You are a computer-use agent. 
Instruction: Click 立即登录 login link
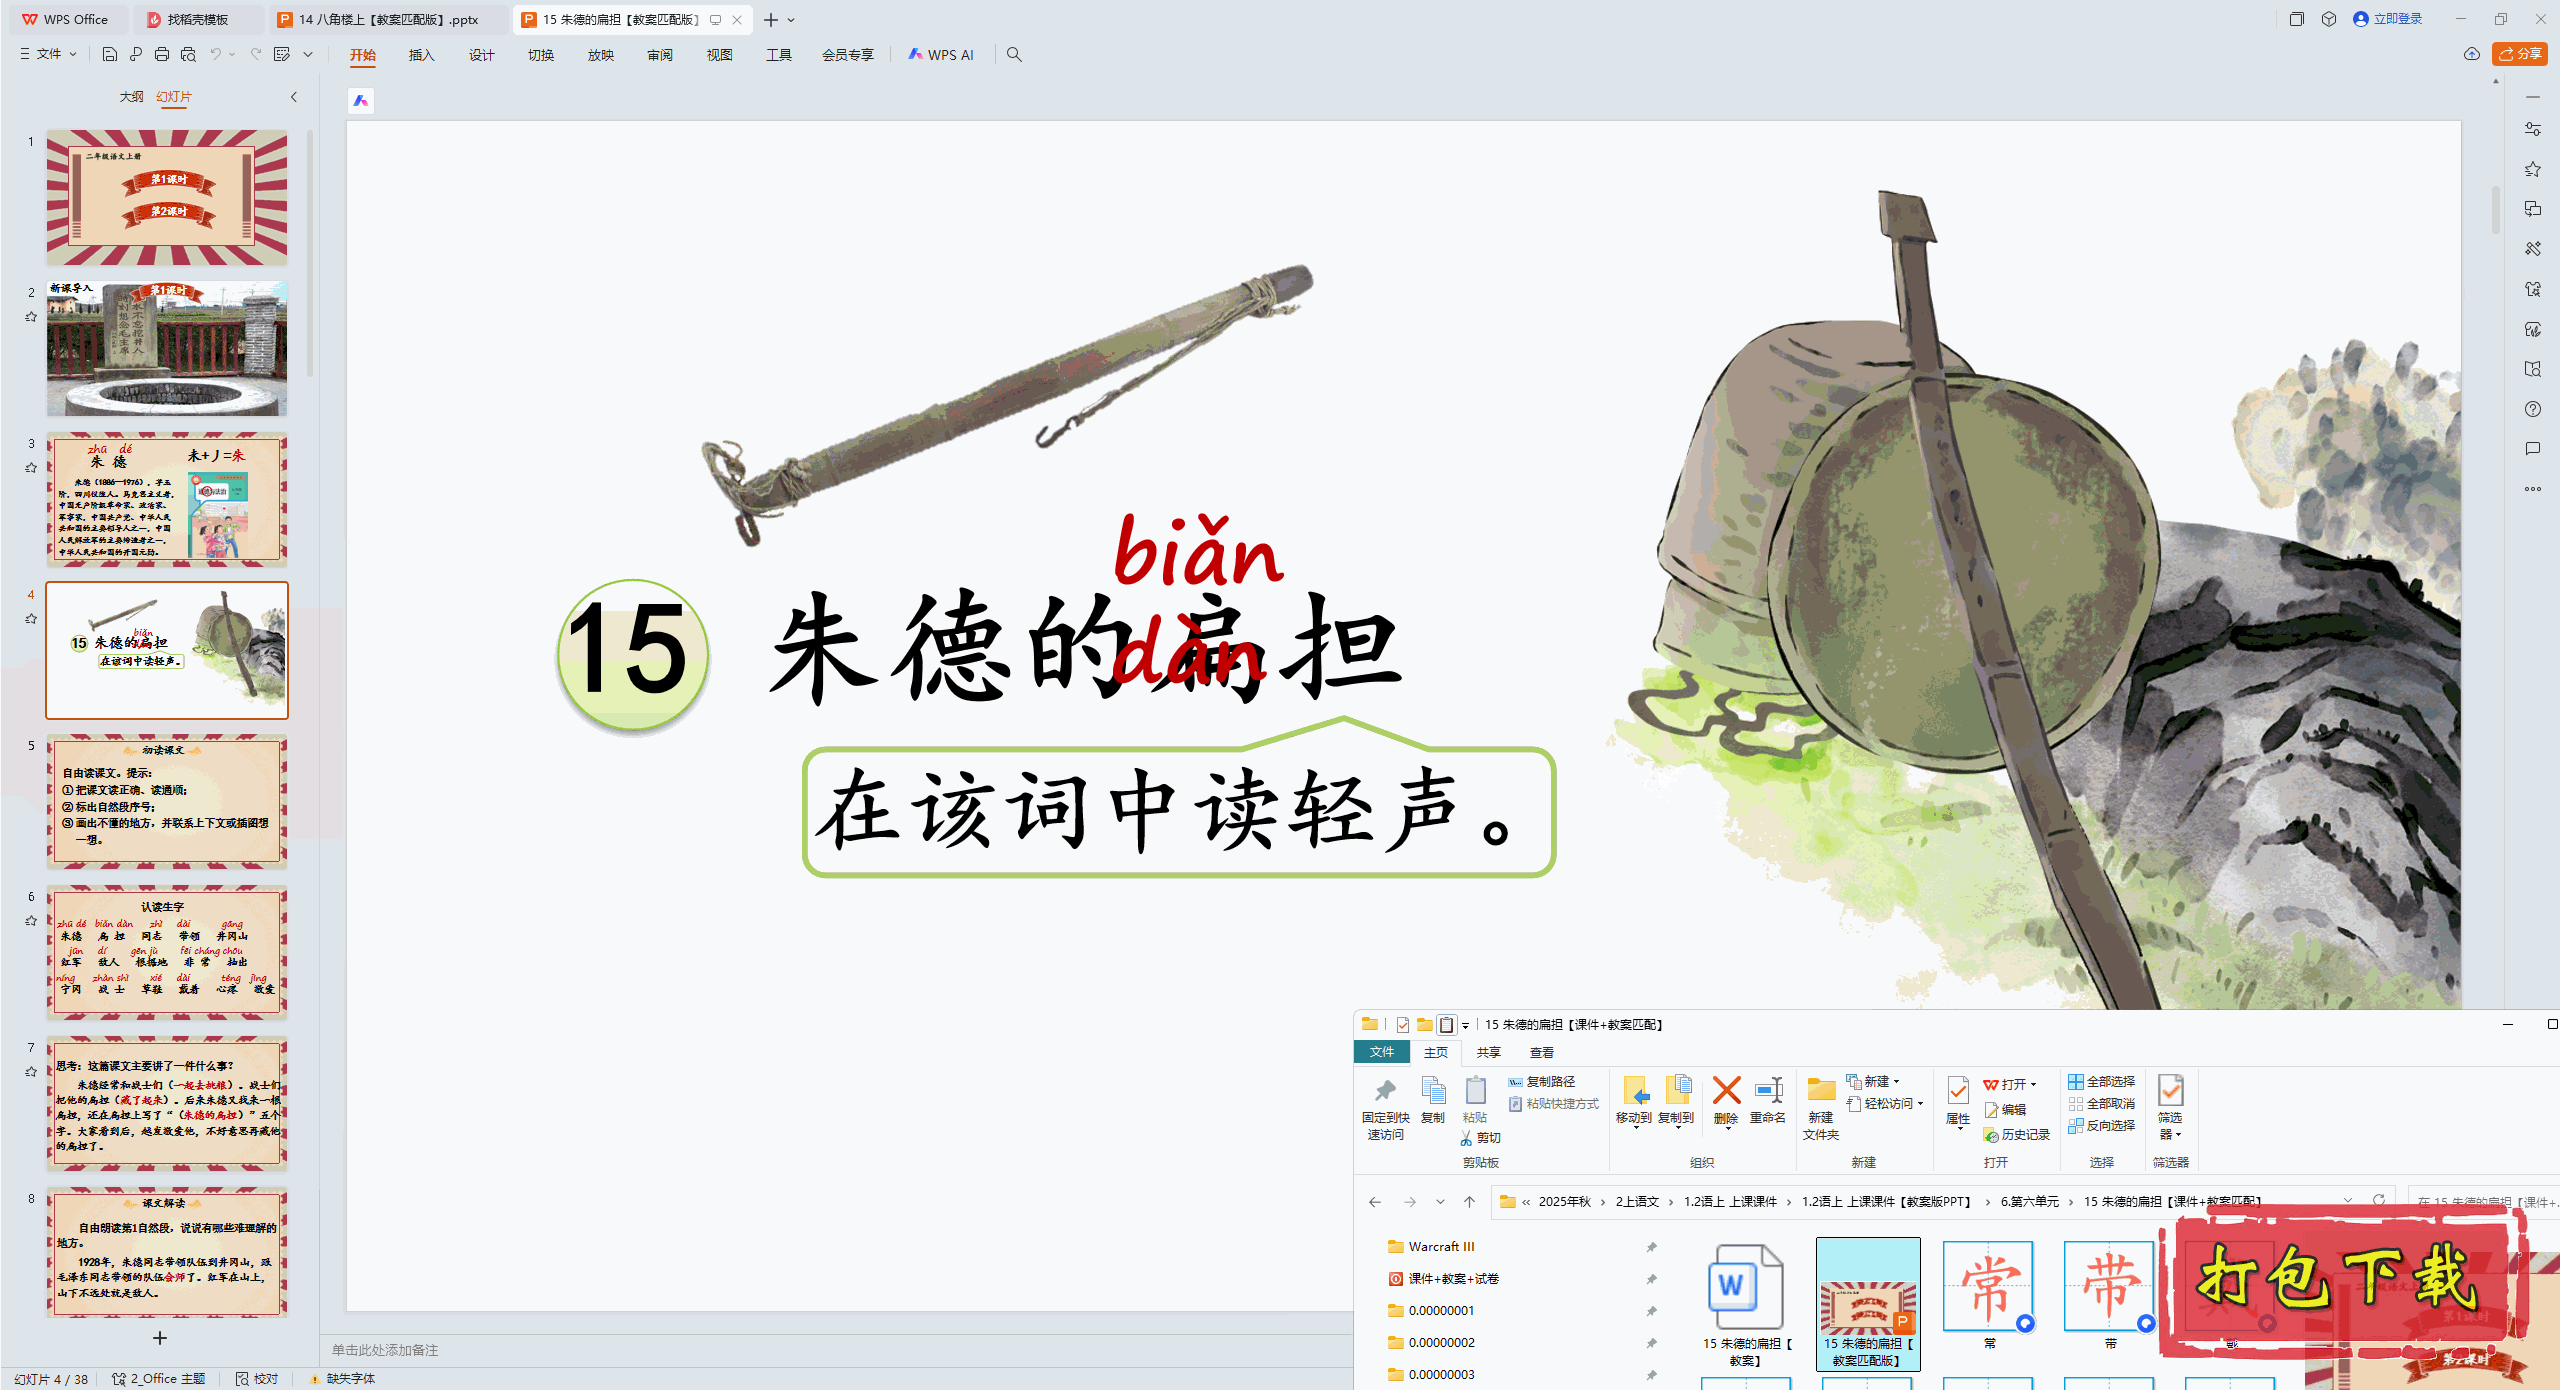[x=2397, y=19]
